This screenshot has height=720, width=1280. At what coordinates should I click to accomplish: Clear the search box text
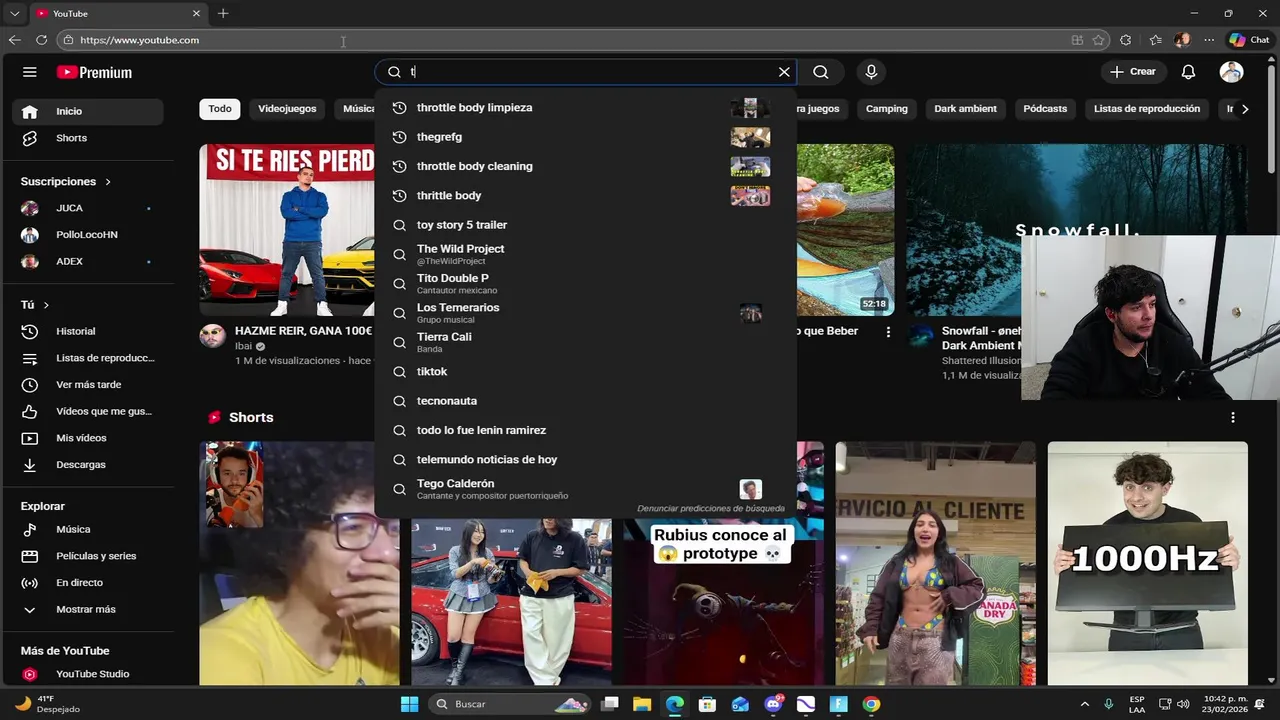(x=784, y=72)
